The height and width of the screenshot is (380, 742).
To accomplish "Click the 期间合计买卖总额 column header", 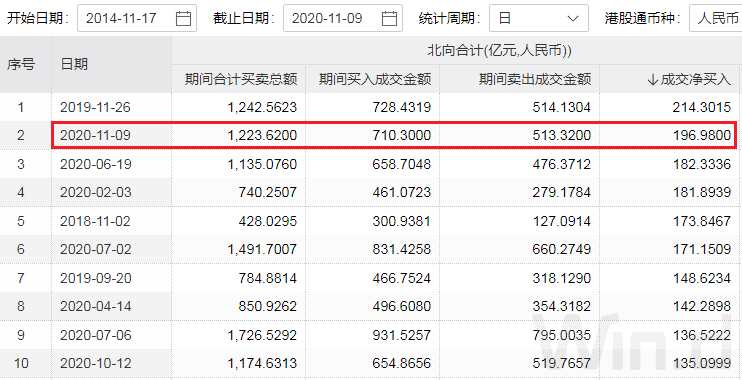I will coord(241,79).
